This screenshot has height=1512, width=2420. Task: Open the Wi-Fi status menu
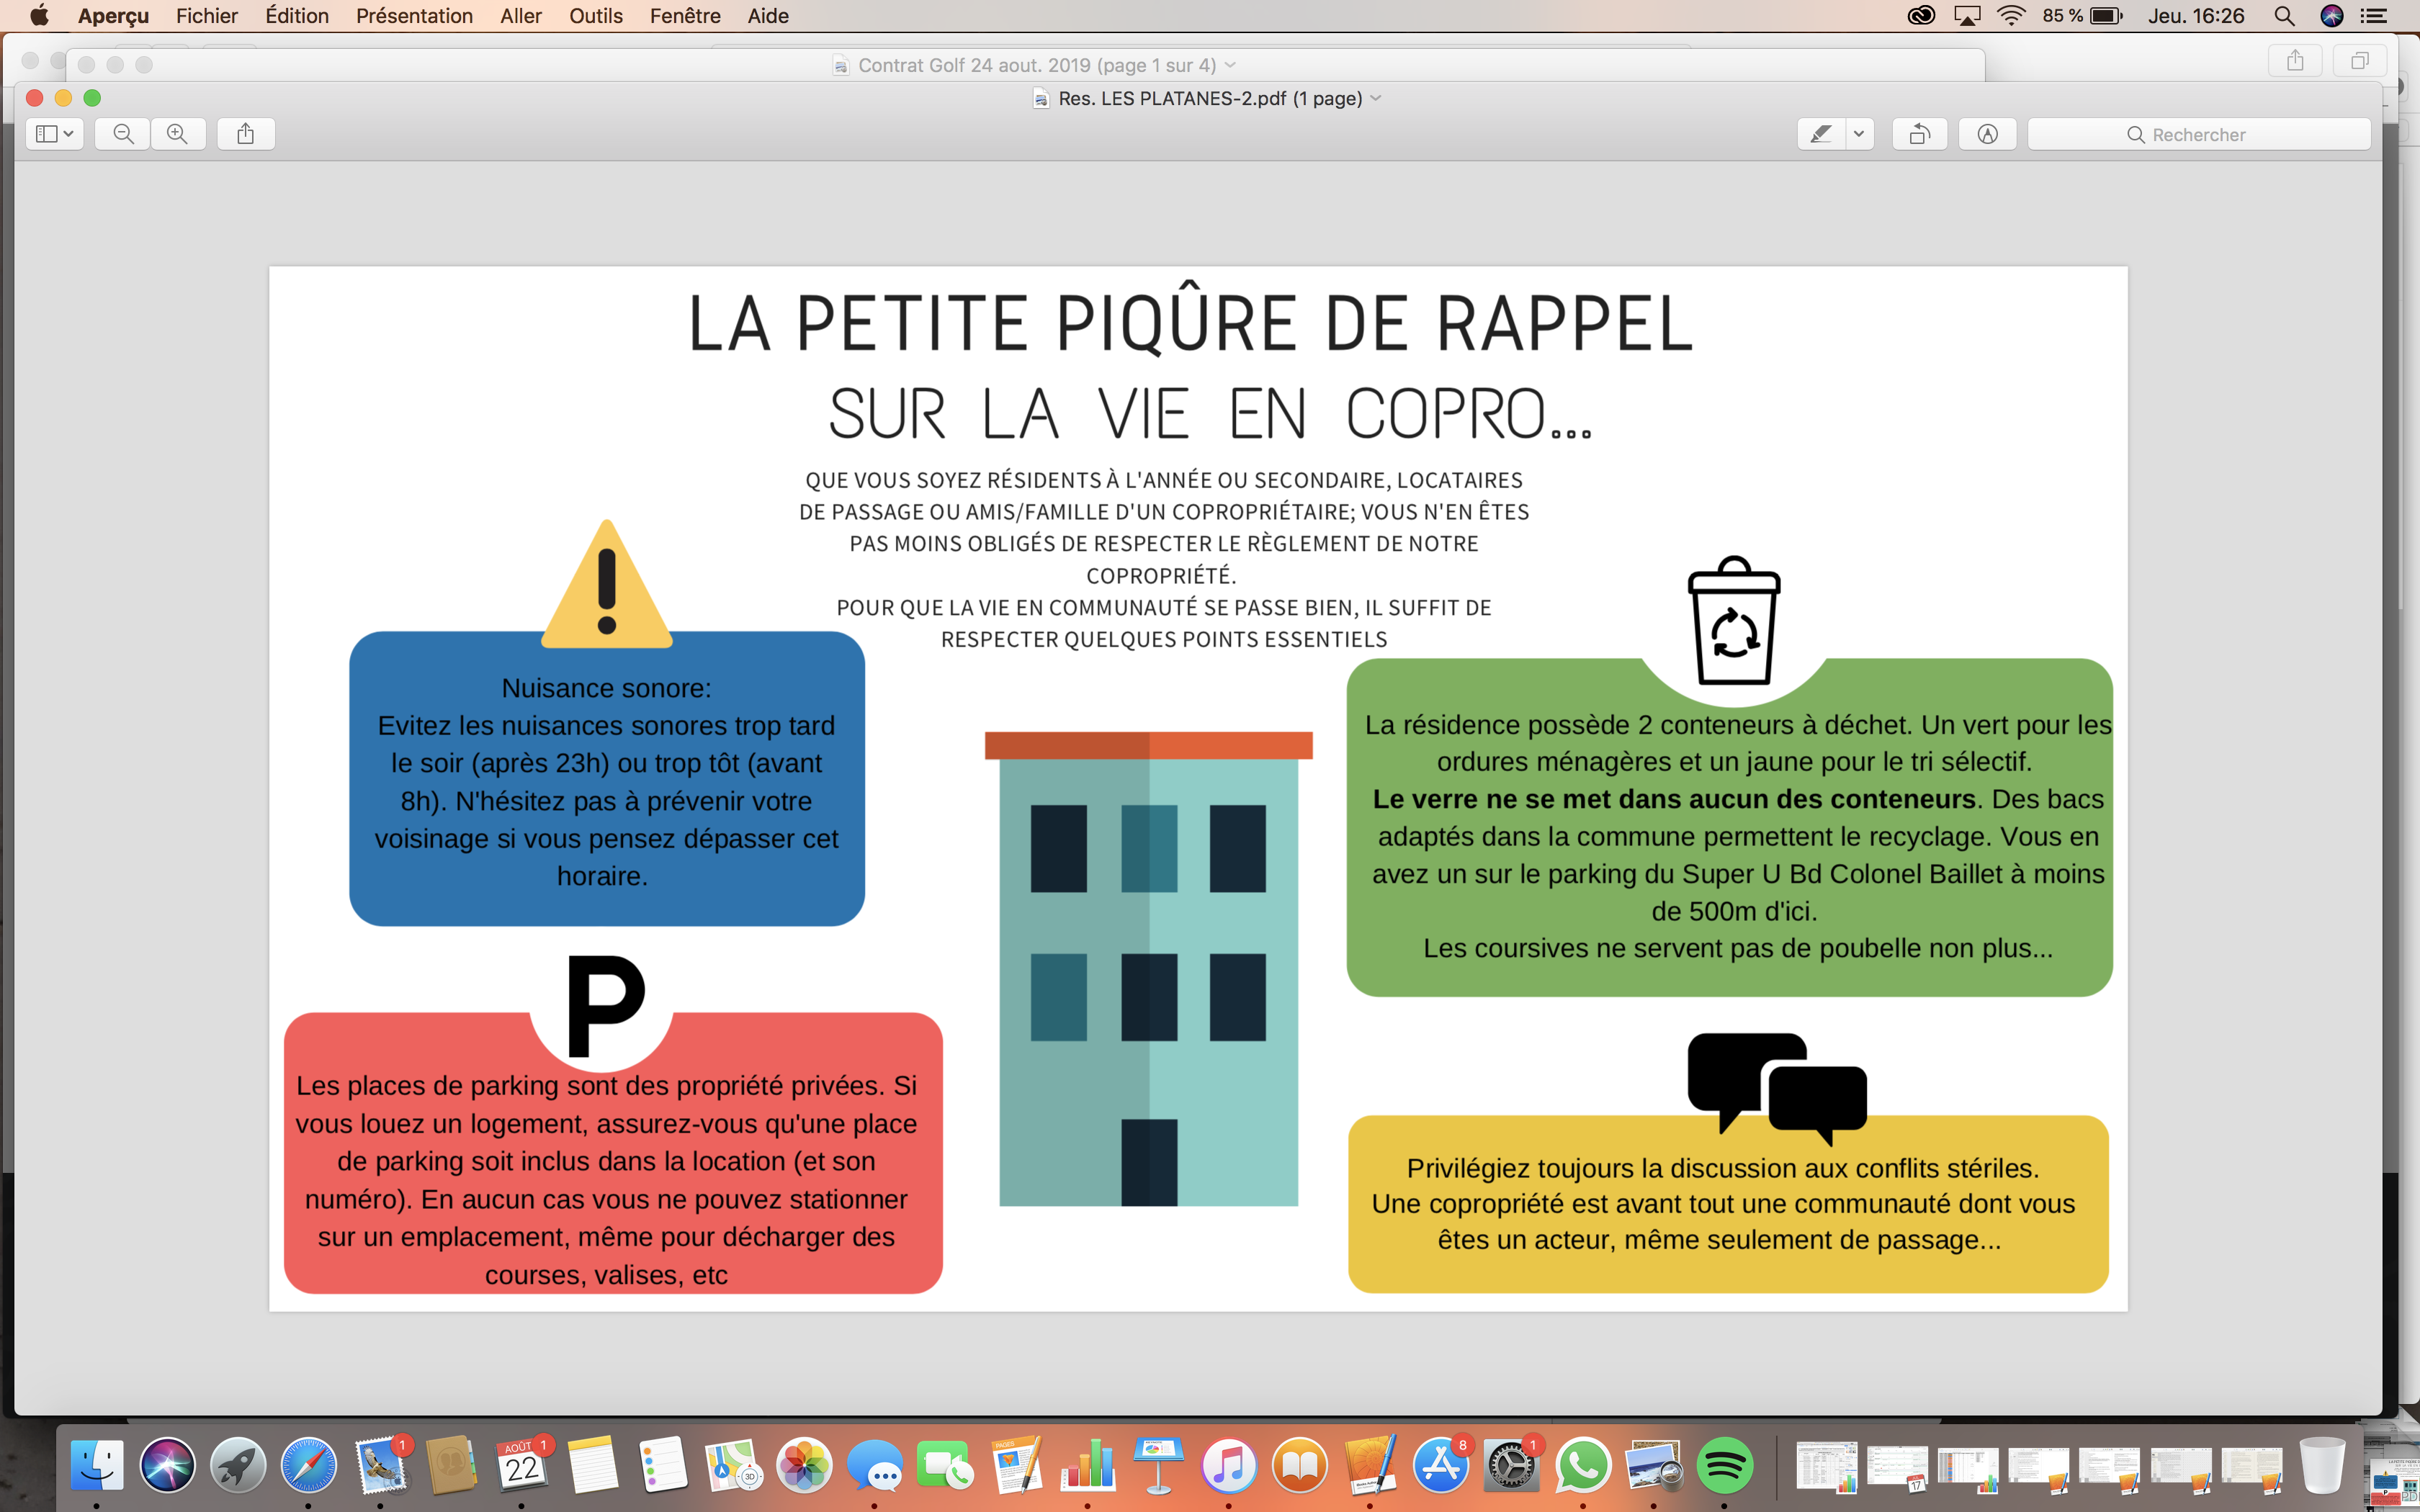click(x=2010, y=16)
